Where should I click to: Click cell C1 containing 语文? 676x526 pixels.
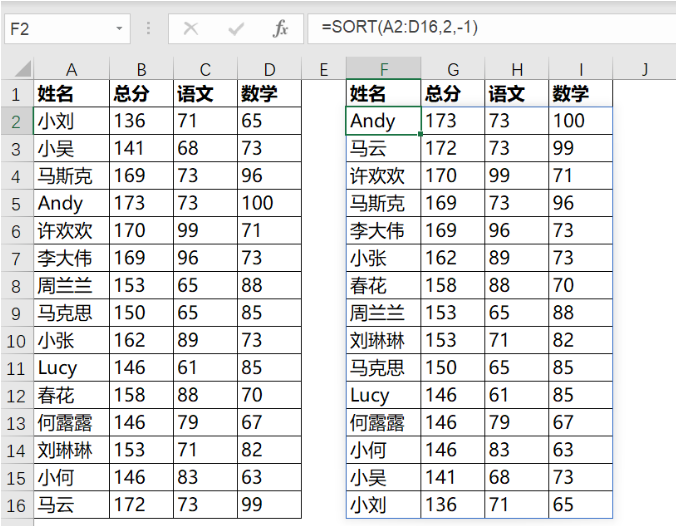(x=205, y=94)
